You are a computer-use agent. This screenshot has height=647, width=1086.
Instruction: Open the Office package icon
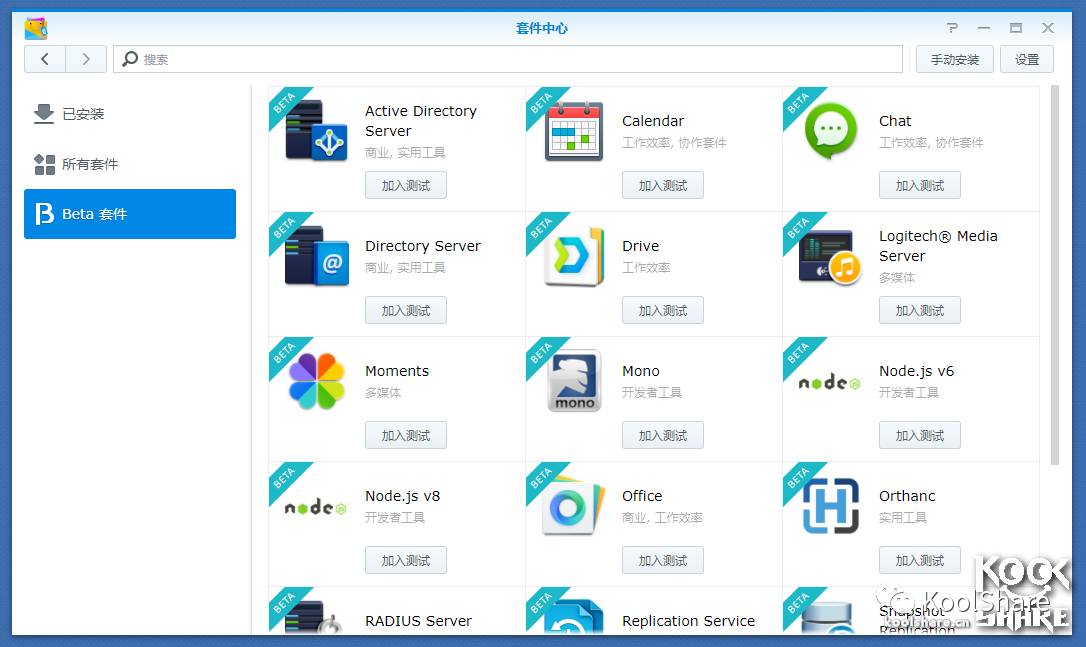[572, 506]
